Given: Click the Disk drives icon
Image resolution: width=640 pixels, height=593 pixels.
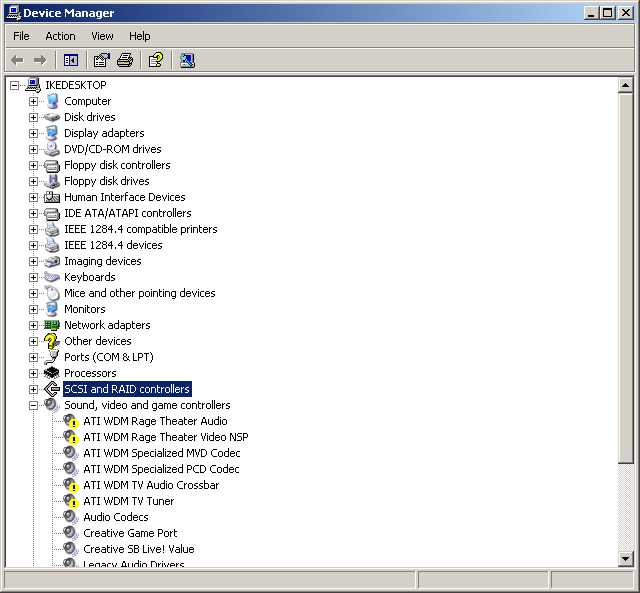Looking at the screenshot, I should click(52, 117).
